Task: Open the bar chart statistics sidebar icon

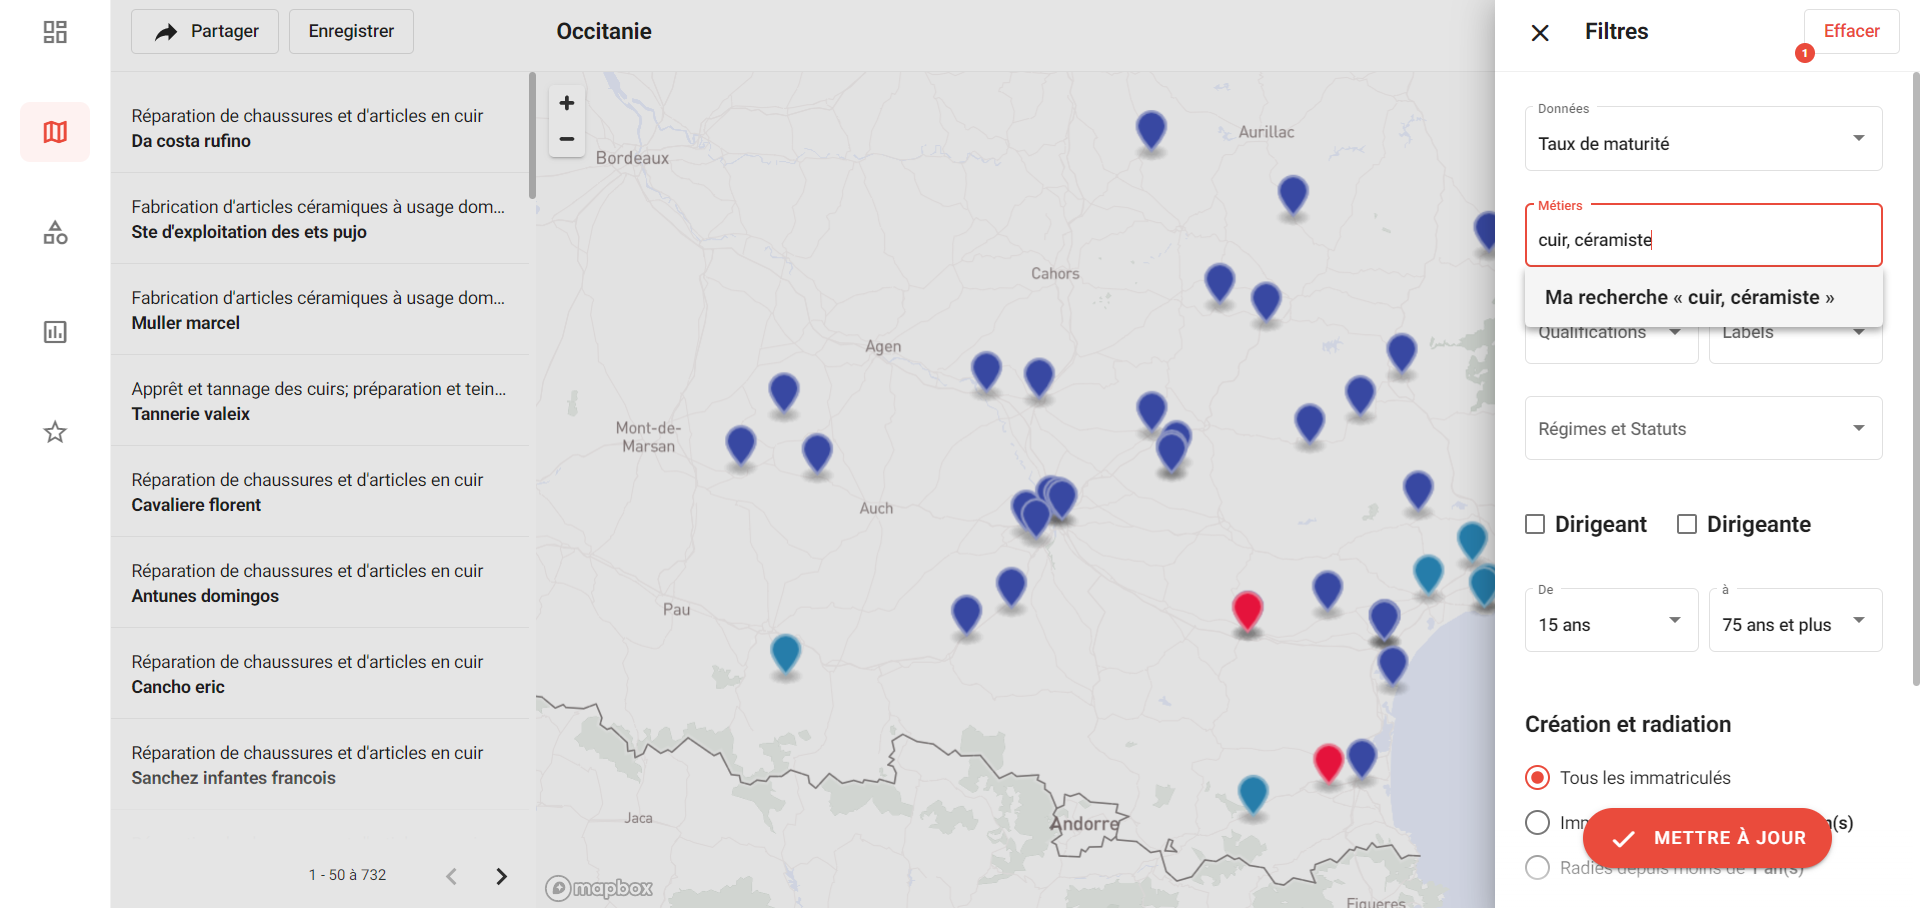Action: coord(55,332)
